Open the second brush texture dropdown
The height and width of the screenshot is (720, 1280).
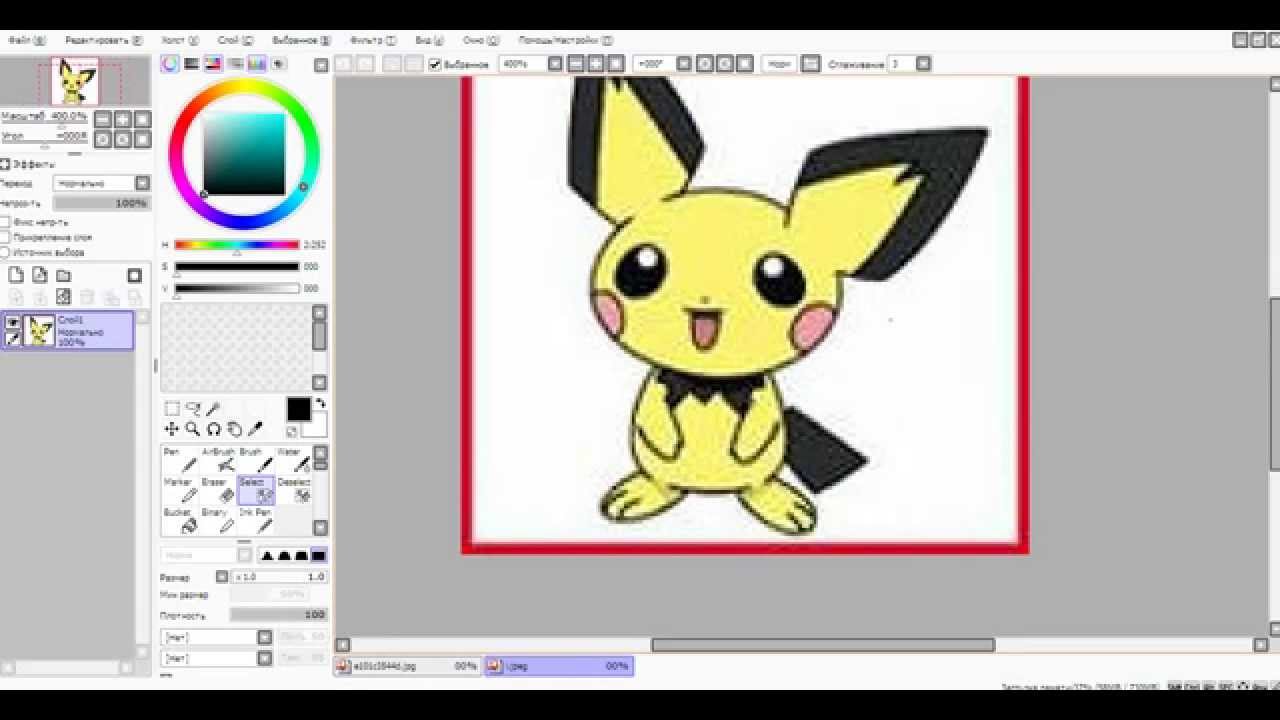click(x=264, y=658)
